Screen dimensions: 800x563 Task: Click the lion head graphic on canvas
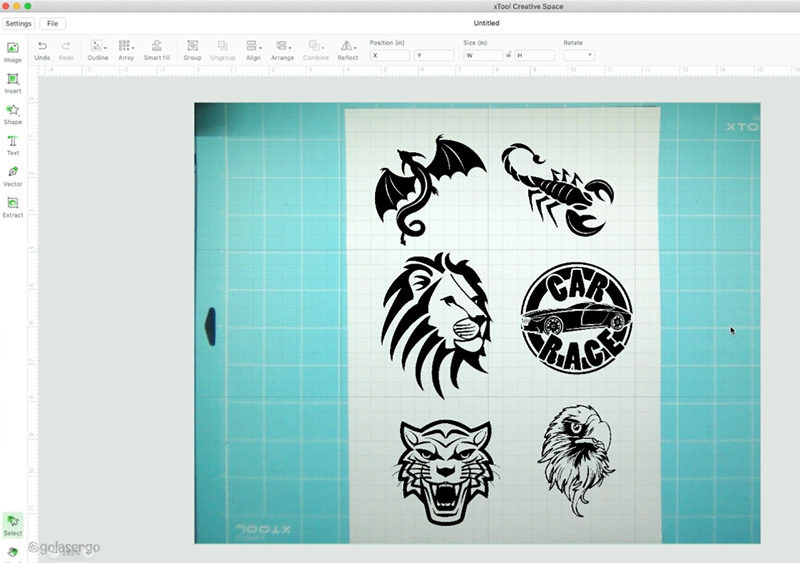pos(436,312)
